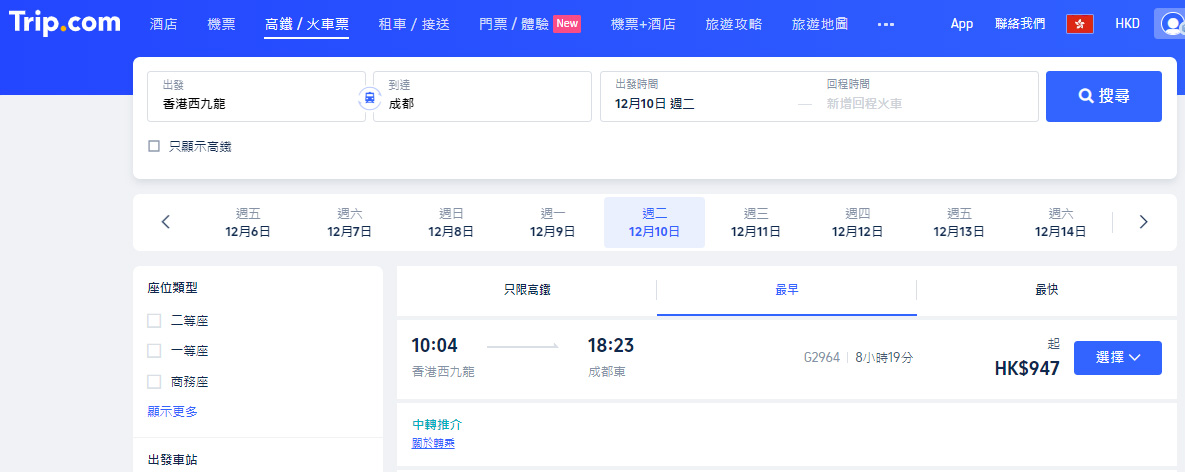Expand seat types with 顯示更多
This screenshot has width=1185, height=472.
click(172, 412)
